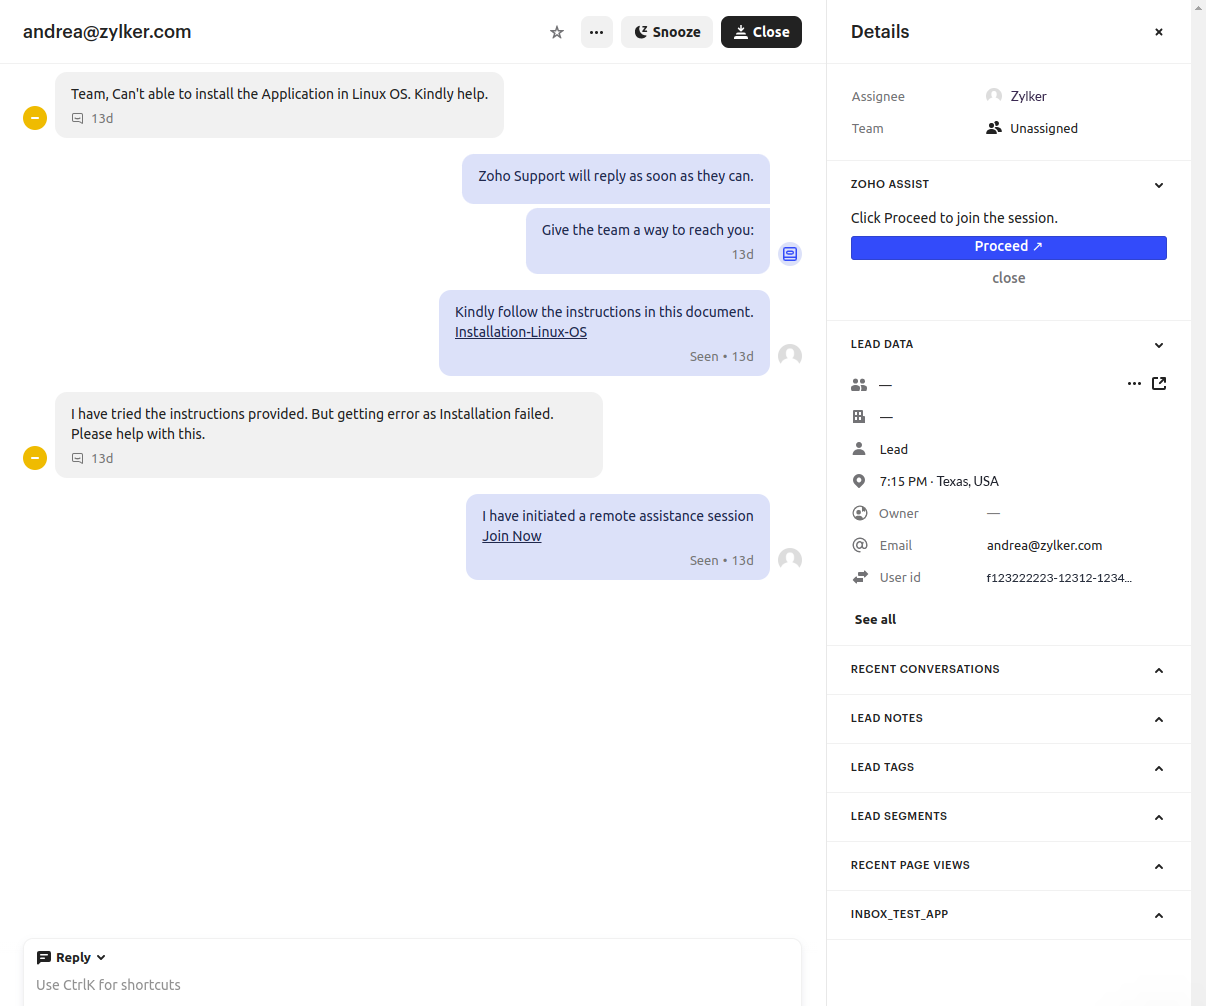
Task: Open the Reply type dropdown
Action: coord(72,958)
